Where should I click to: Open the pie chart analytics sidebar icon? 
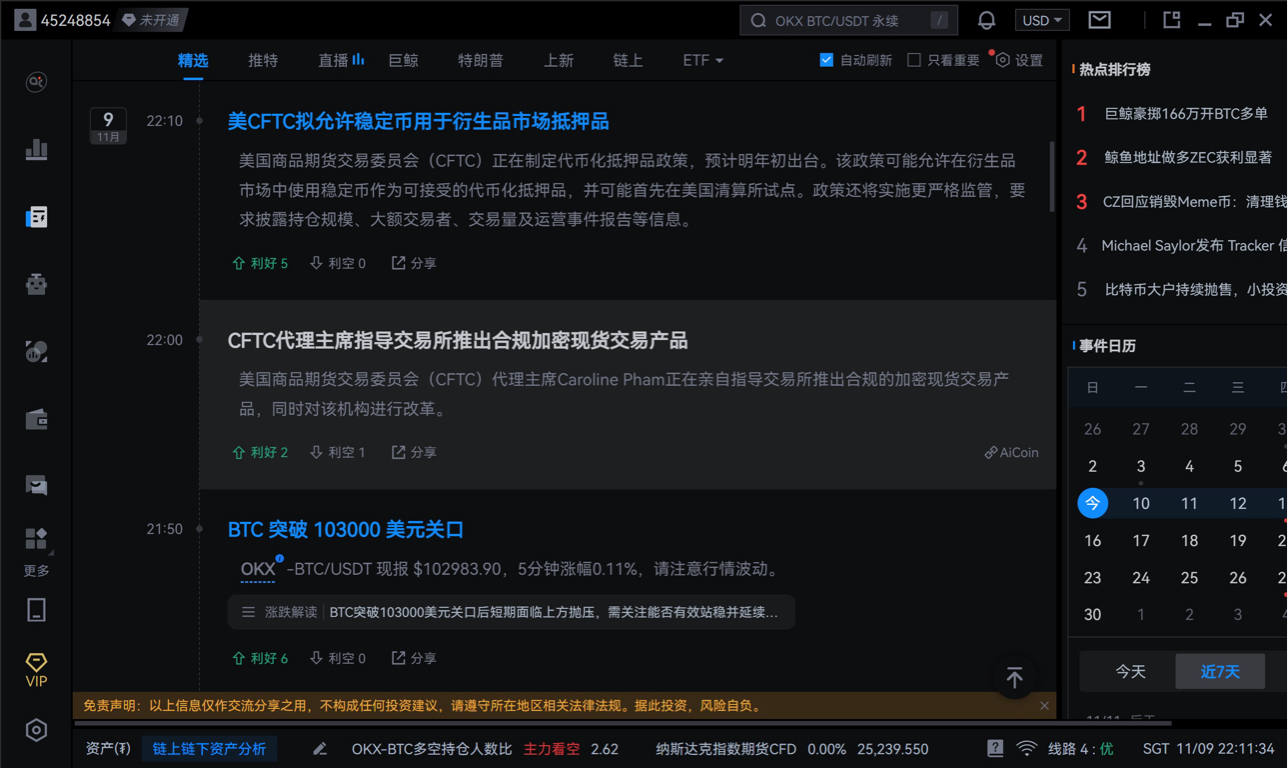tap(36, 351)
